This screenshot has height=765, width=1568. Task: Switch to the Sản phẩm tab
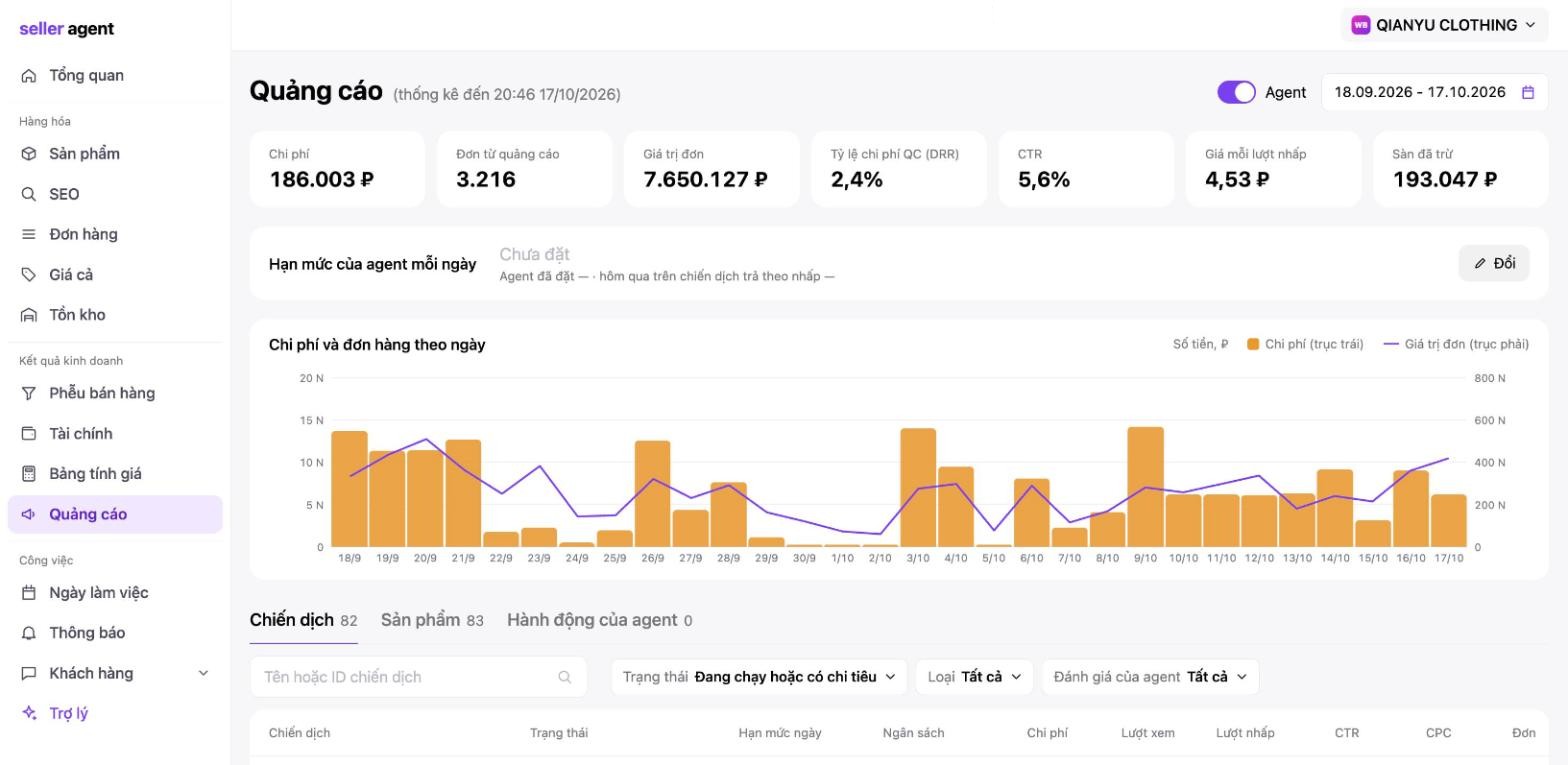432,620
